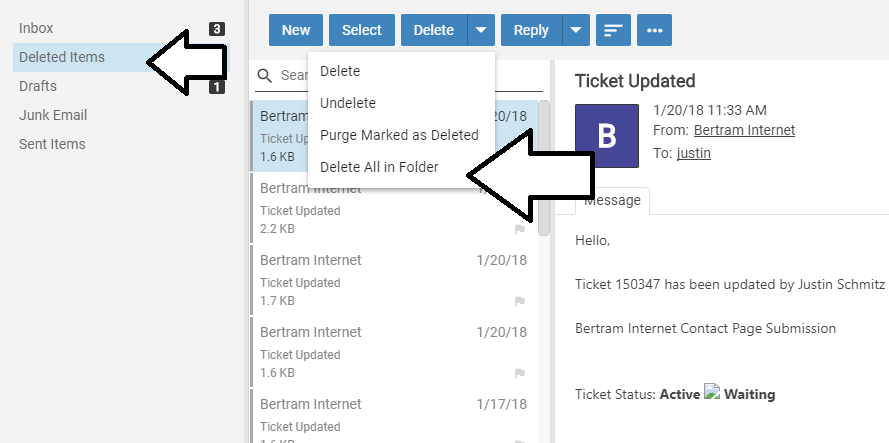Viewport: 889px width, 443px height.
Task: Open the Inbox folder
Action: 36,28
